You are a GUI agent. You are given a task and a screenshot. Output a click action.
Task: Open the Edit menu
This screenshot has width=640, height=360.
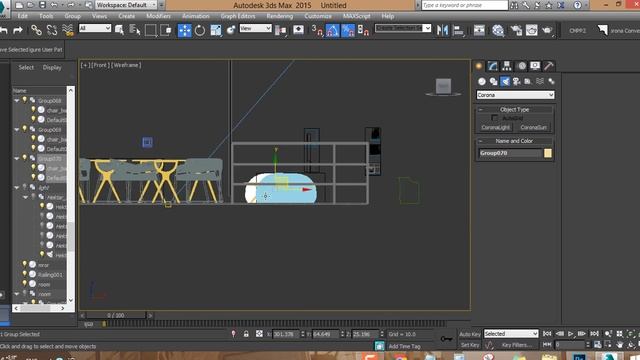pyautogui.click(x=23, y=16)
